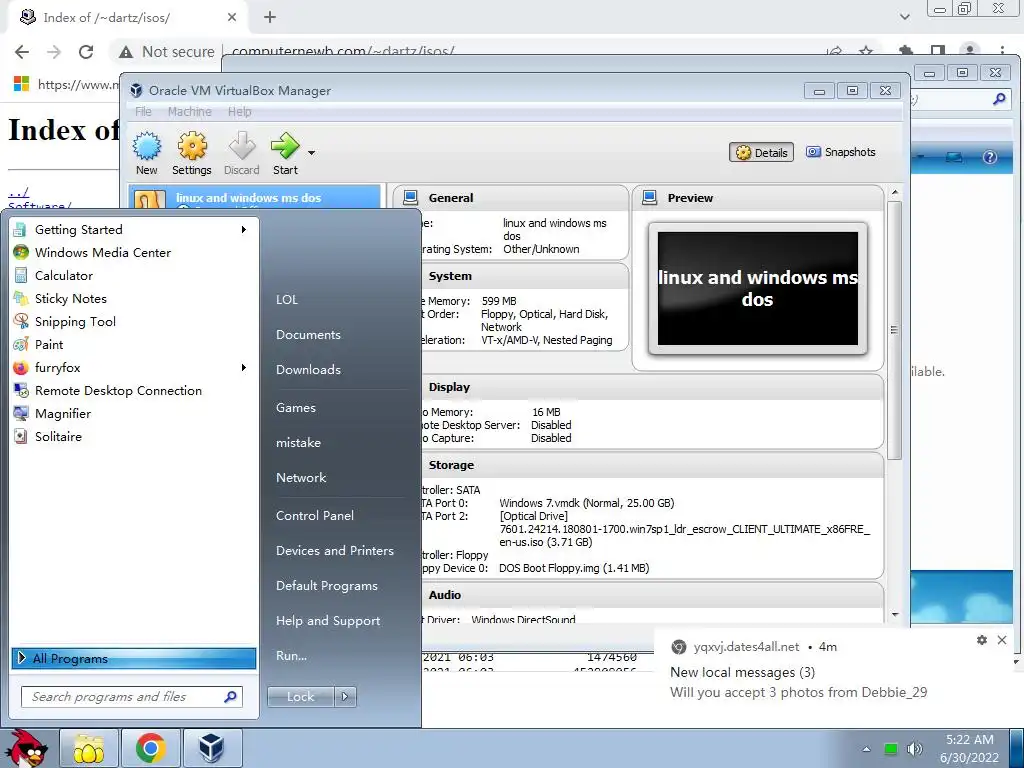This screenshot has height=768, width=1024.
Task: Open Sticky Notes
Action: [131, 298]
